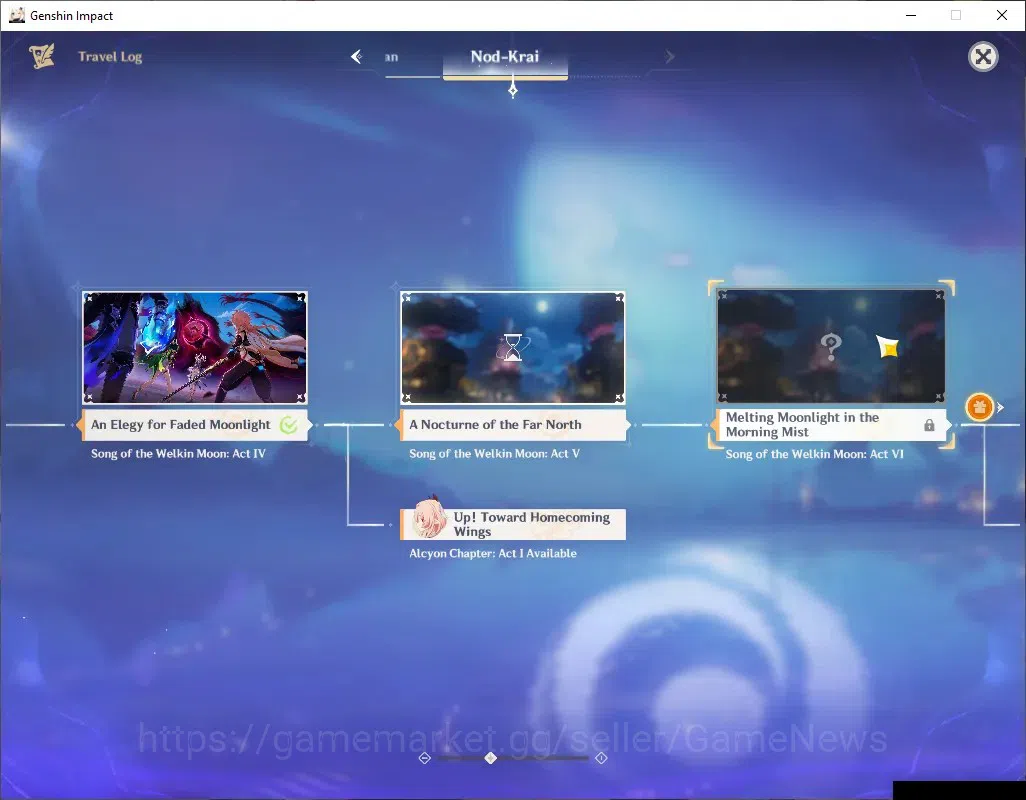Screen dimensions: 1026x800
Task: Go to previous region with left arrow
Action: [356, 57]
